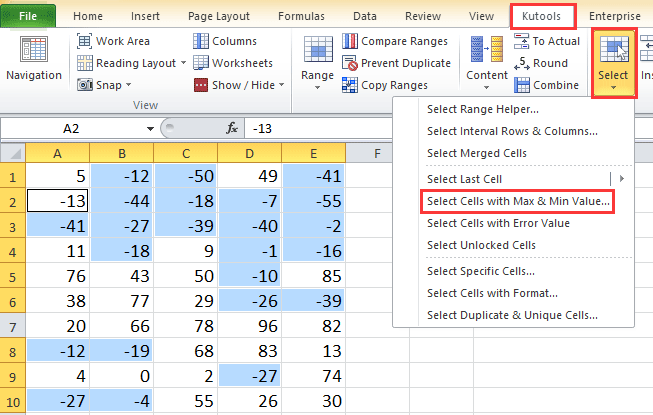Switch to the Enterprise tab
Image resolution: width=653 pixels, height=415 pixels.
tap(615, 16)
